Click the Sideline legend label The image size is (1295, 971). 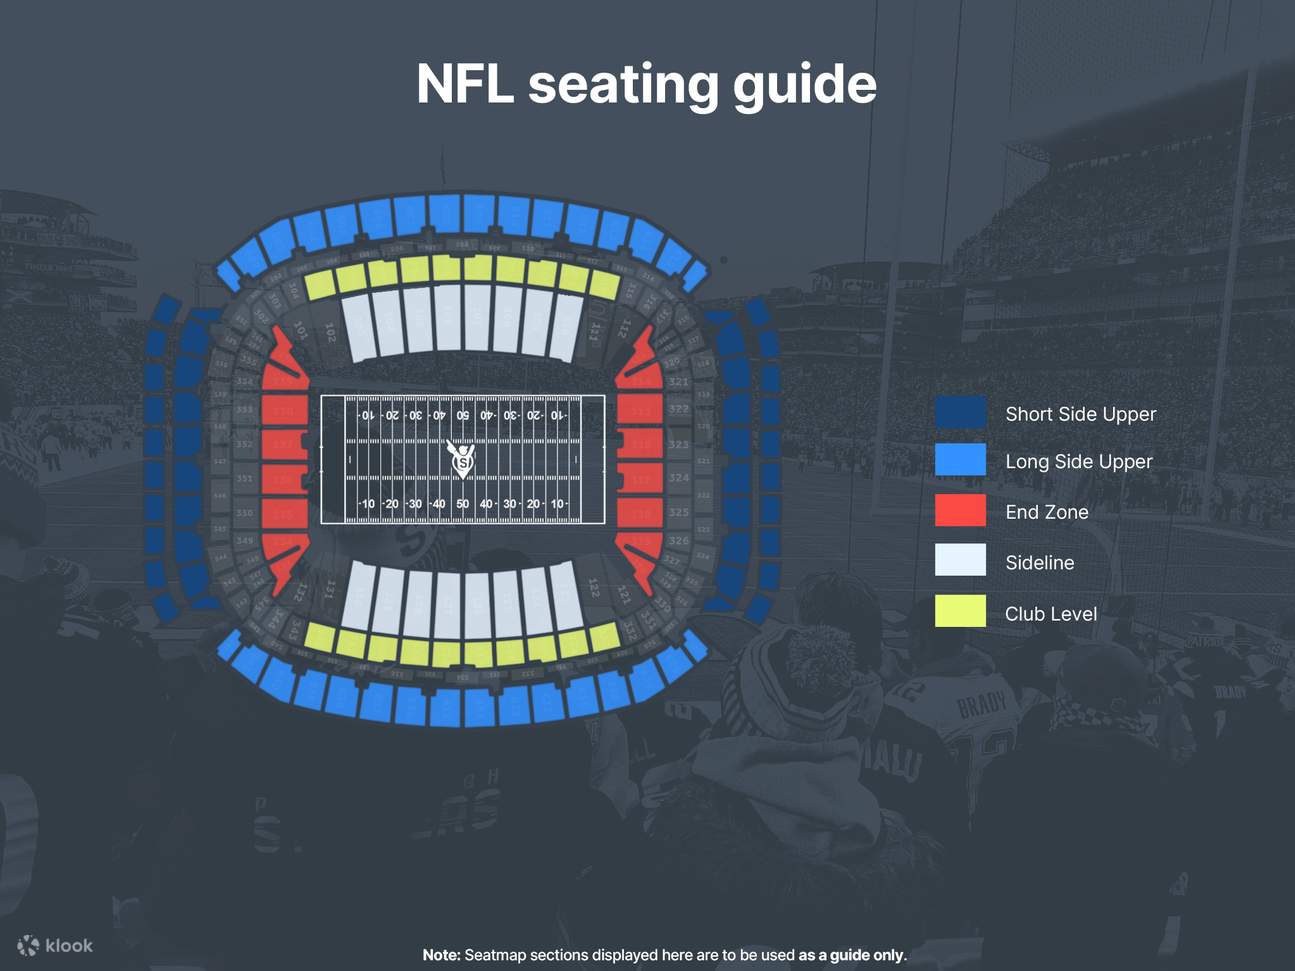click(1039, 563)
